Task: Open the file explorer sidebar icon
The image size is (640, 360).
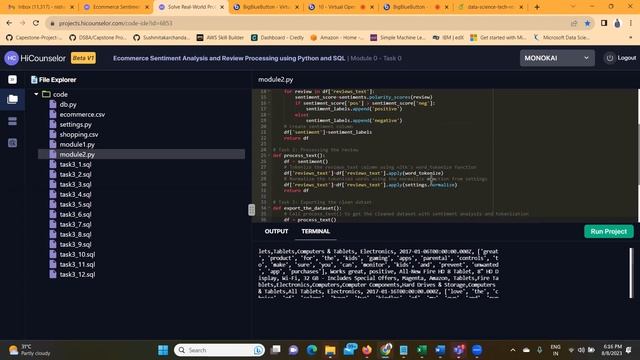Action: (x=13, y=99)
